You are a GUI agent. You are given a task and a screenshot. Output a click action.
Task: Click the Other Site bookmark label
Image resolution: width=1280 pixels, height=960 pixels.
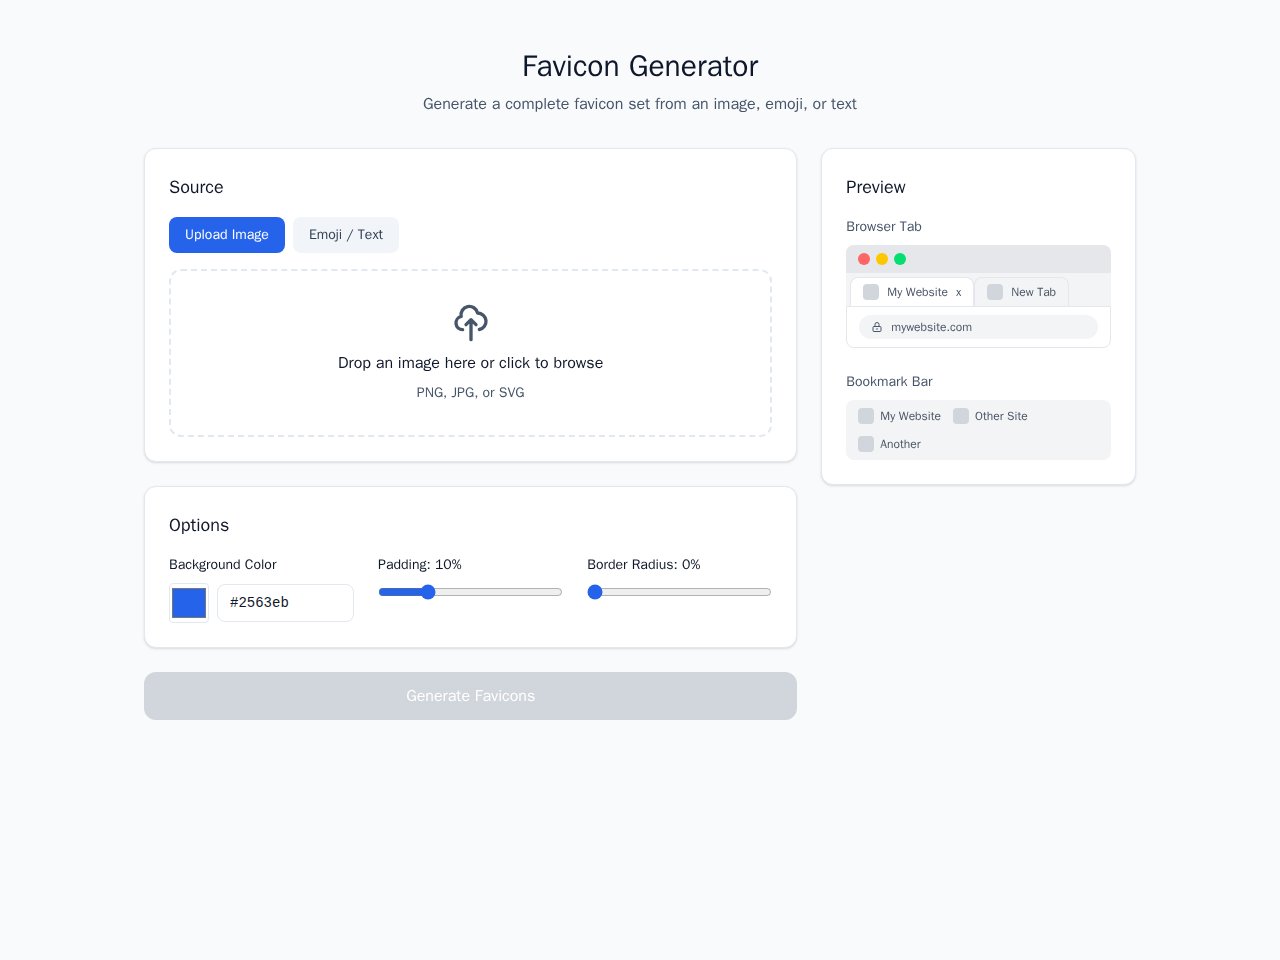(x=1001, y=416)
